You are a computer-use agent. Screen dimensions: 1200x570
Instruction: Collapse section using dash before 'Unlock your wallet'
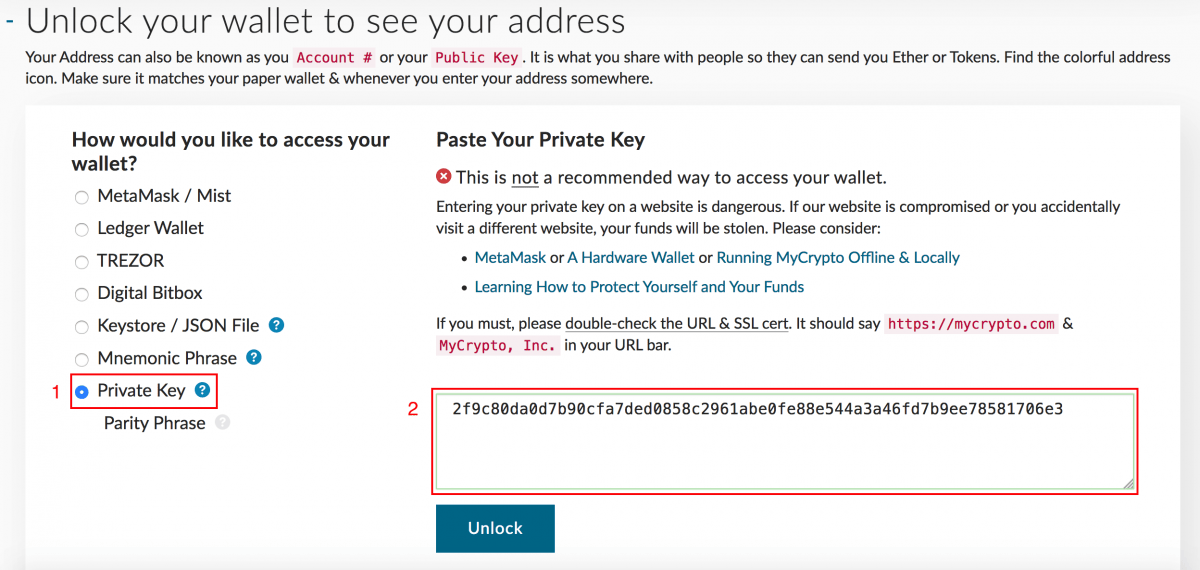click(x=9, y=20)
